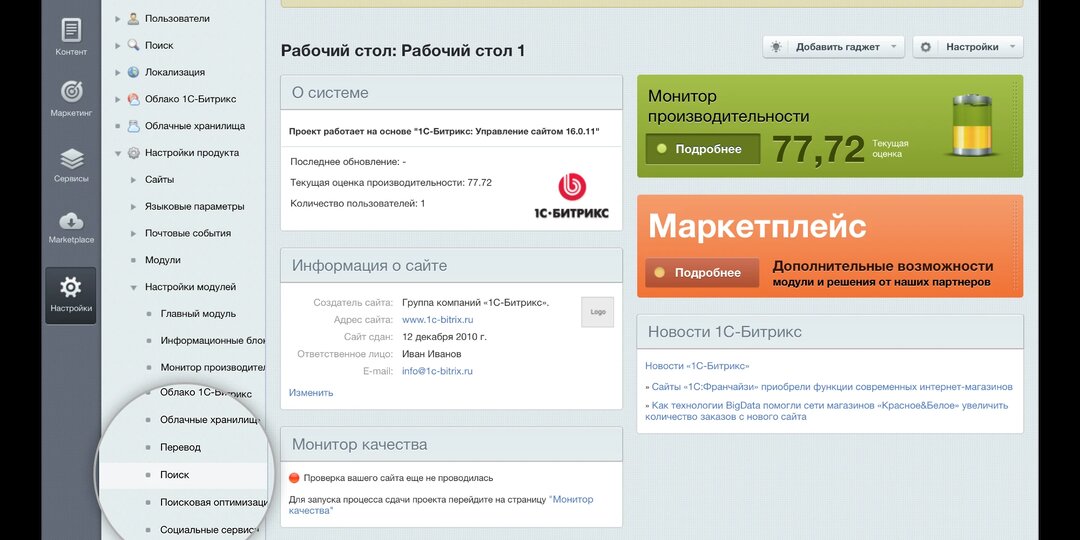Click the Настройки продукта gear icon
Viewport: 1080px width, 540px height.
click(134, 153)
